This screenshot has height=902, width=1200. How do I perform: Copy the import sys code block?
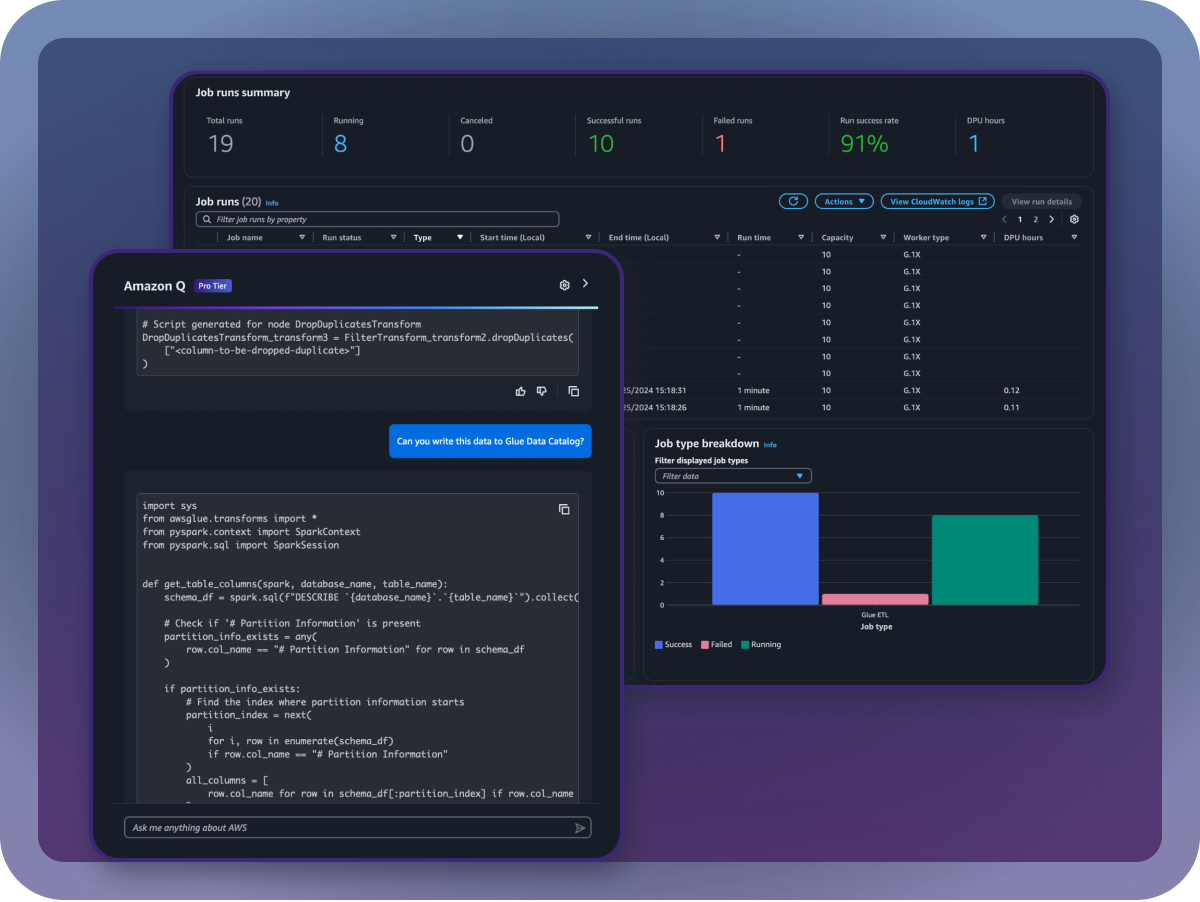pos(564,509)
